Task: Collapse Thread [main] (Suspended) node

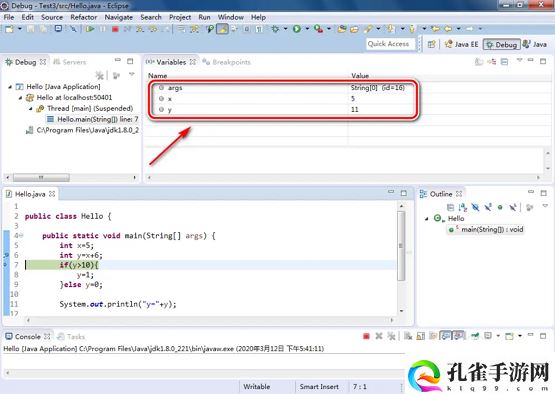Action: tap(31, 109)
